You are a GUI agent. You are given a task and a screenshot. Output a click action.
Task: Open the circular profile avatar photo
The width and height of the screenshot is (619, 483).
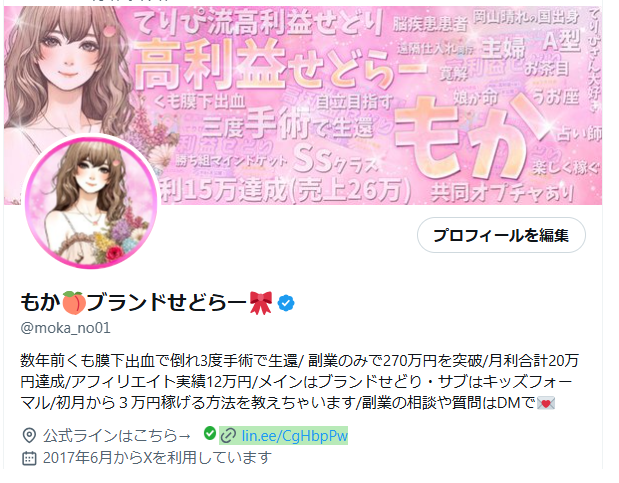[x=91, y=202]
